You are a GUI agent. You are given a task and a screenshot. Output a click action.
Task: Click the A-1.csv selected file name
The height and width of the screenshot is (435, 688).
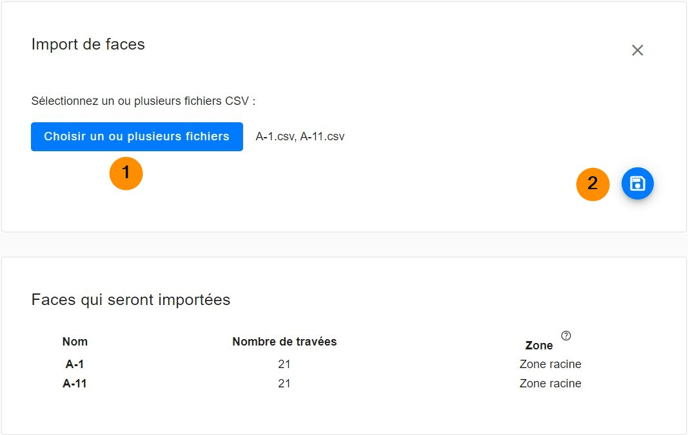point(275,137)
